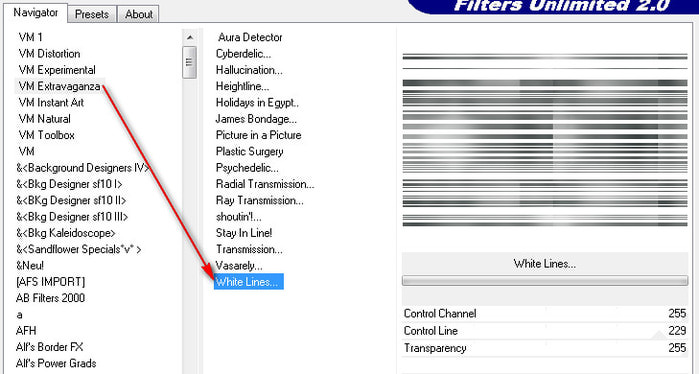699x374 pixels.
Task: Click the Transparency value 255
Action: [677, 348]
